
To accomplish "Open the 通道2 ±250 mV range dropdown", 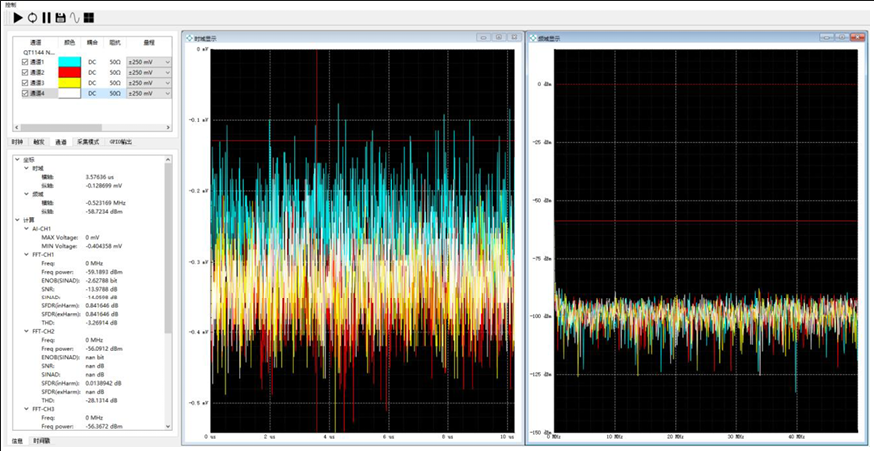I will pyautogui.click(x=149, y=72).
